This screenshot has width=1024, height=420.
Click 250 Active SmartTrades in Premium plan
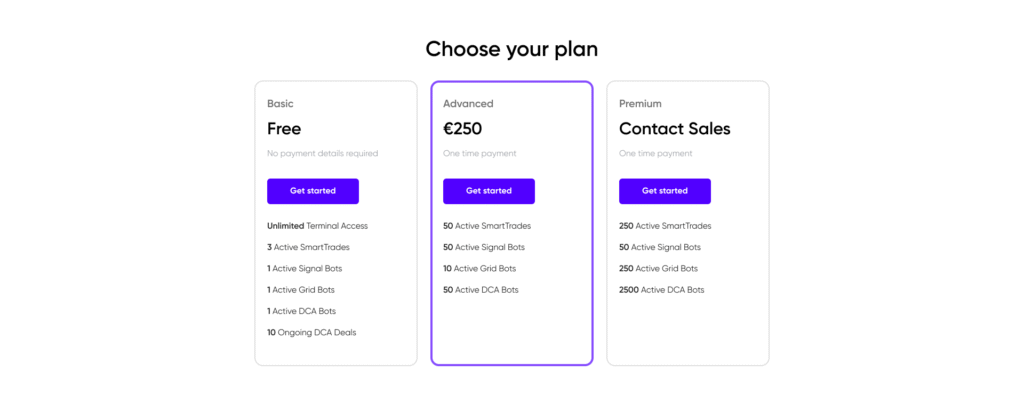[x=665, y=226]
